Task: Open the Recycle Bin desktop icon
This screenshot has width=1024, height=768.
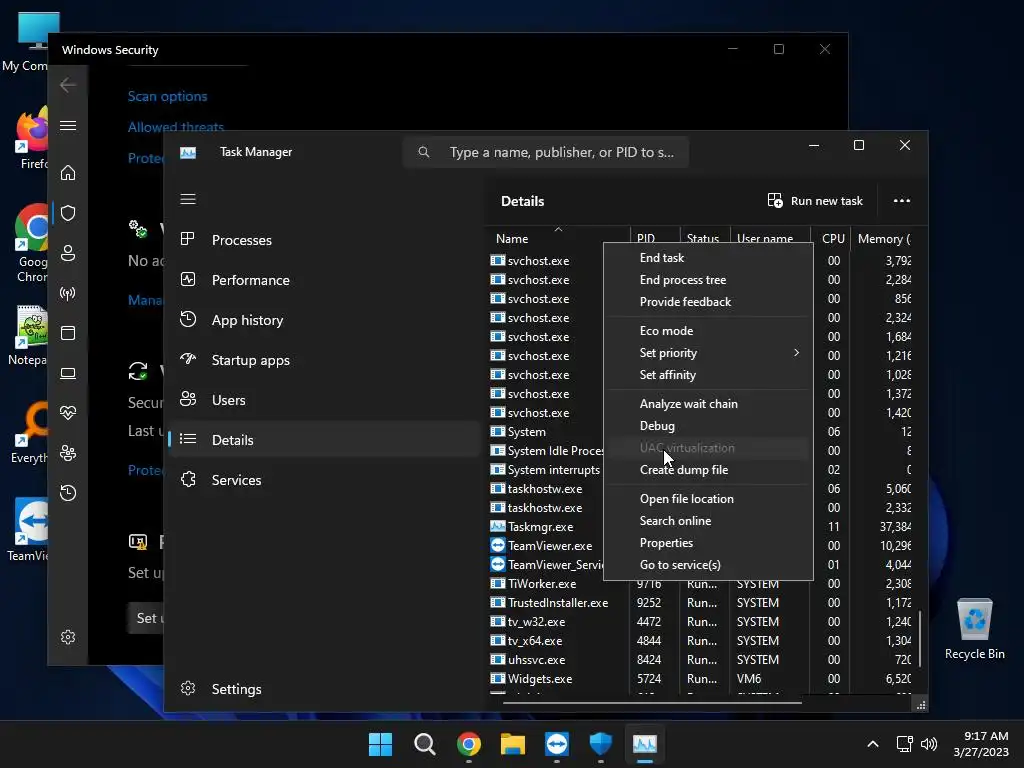Action: click(x=974, y=629)
